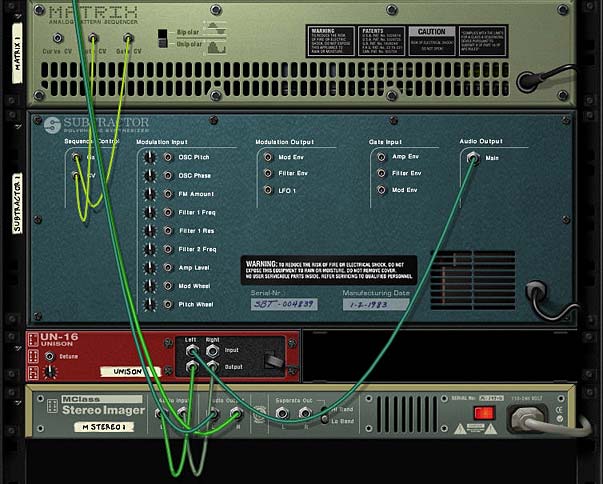The image size is (603, 484).
Task: Click the SUBTRACTOR 1 name tape label
Action: (x=18, y=203)
